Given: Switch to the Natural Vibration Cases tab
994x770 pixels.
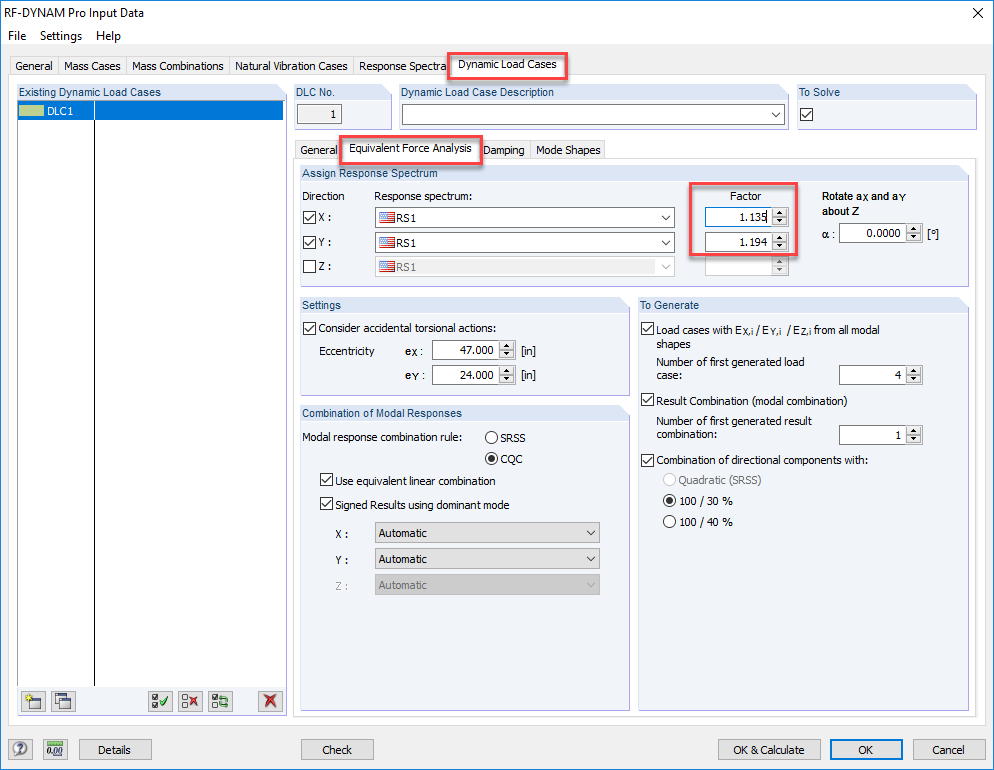Looking at the screenshot, I should [291, 66].
